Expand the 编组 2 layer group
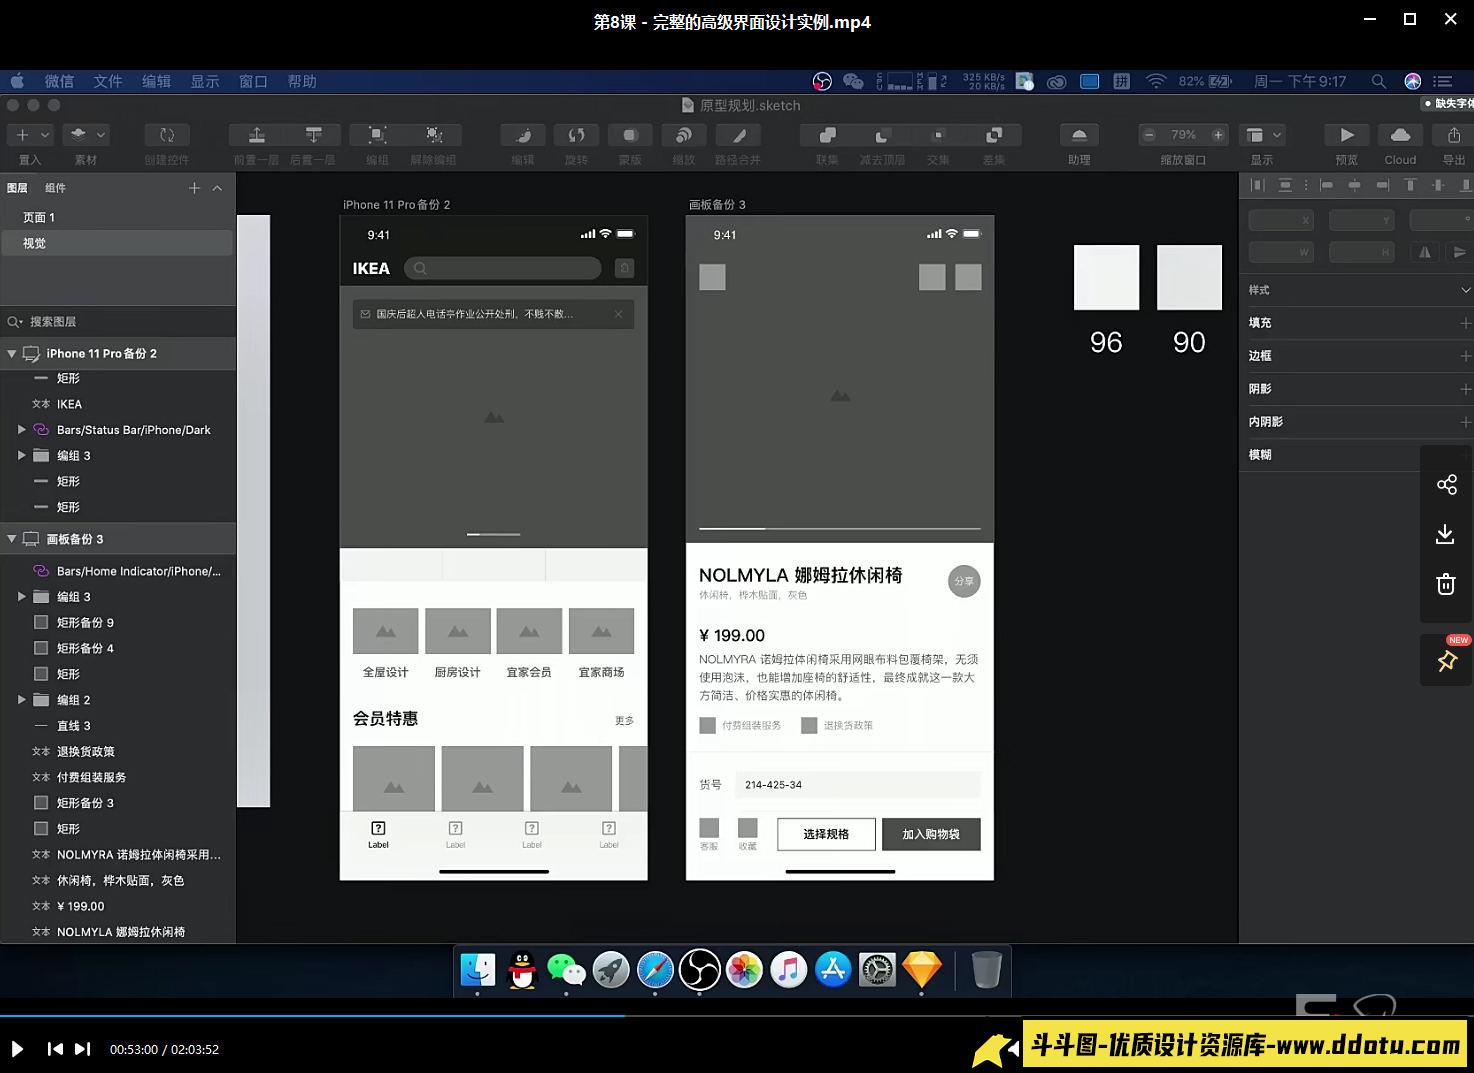 tap(21, 700)
